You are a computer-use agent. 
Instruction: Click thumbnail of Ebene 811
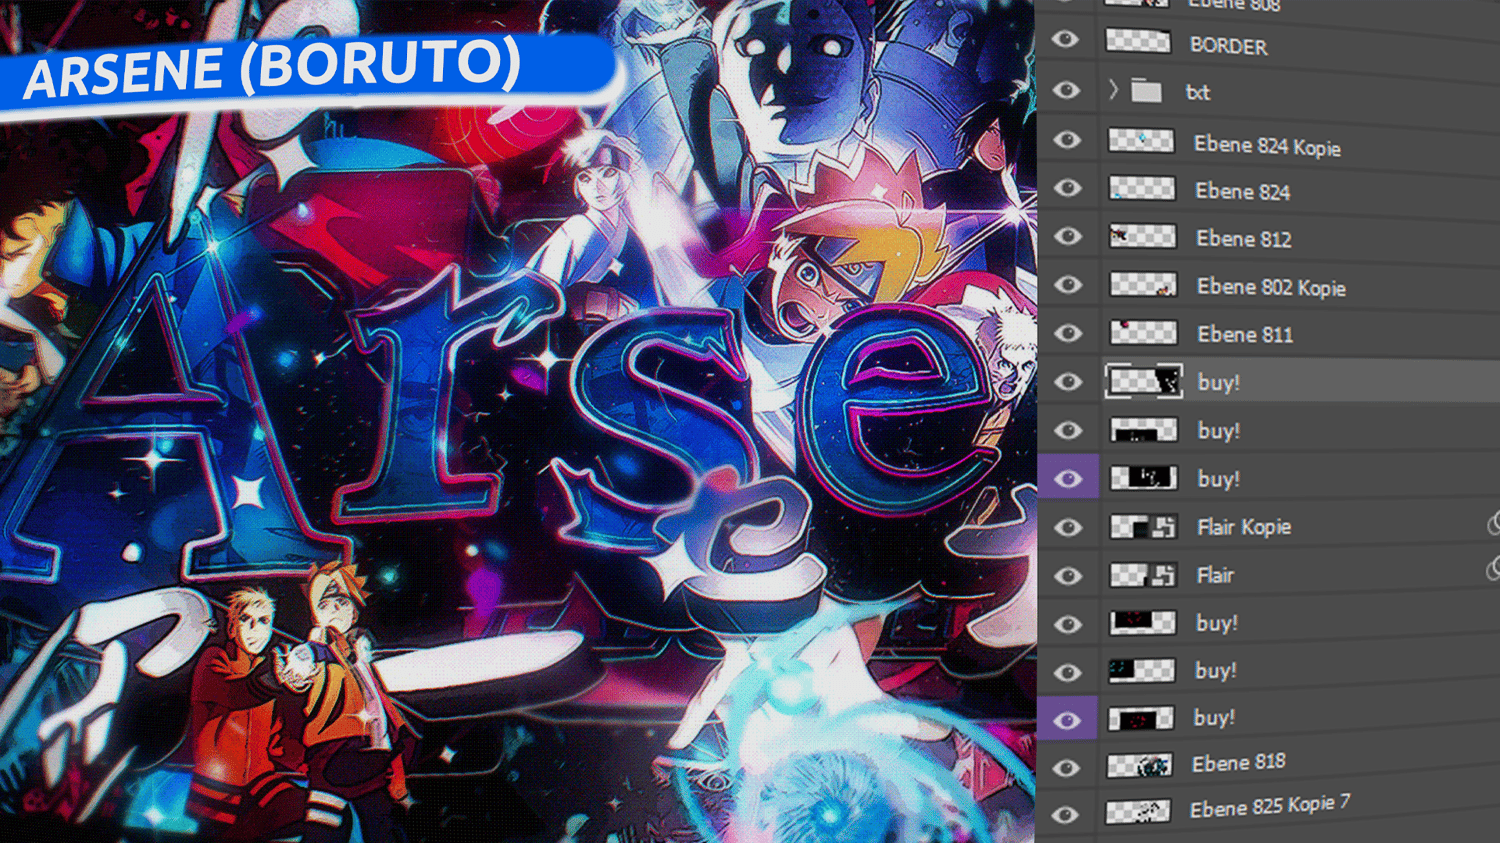coord(1144,332)
